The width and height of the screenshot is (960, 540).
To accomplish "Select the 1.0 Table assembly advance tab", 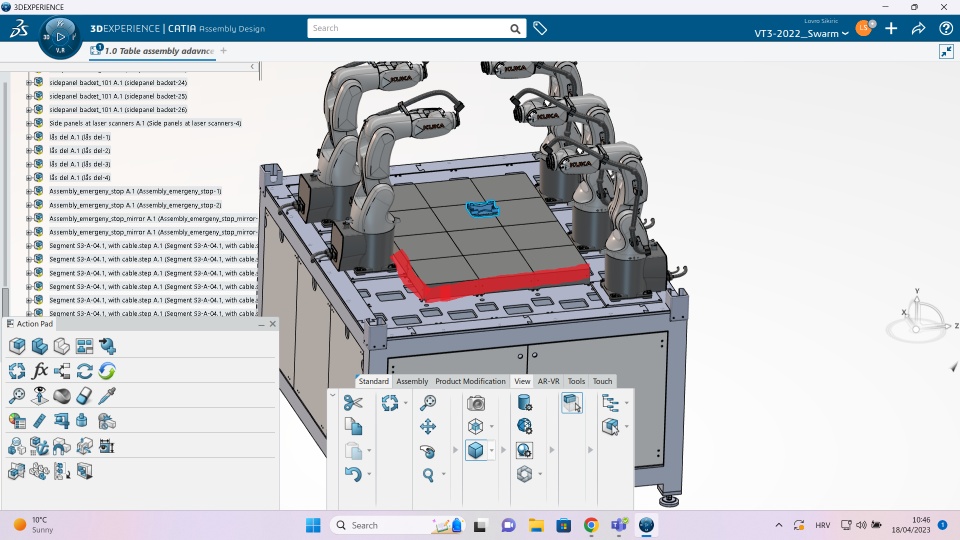I will point(153,51).
